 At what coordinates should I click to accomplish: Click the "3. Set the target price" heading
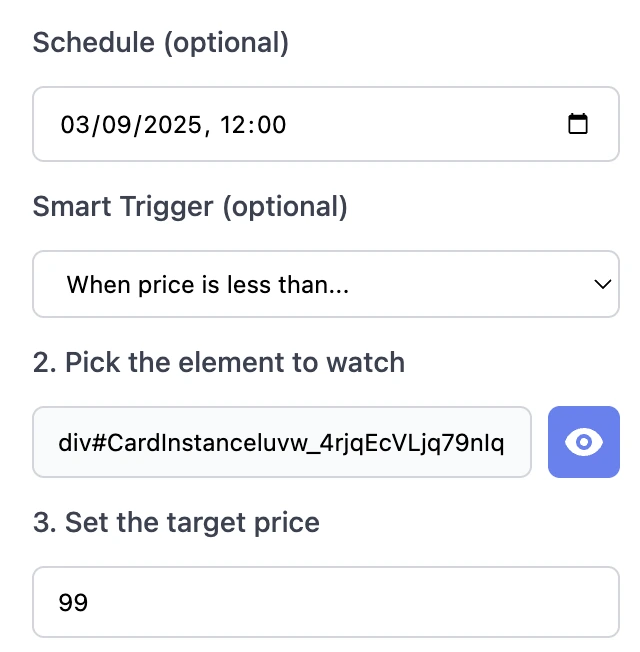point(176,522)
